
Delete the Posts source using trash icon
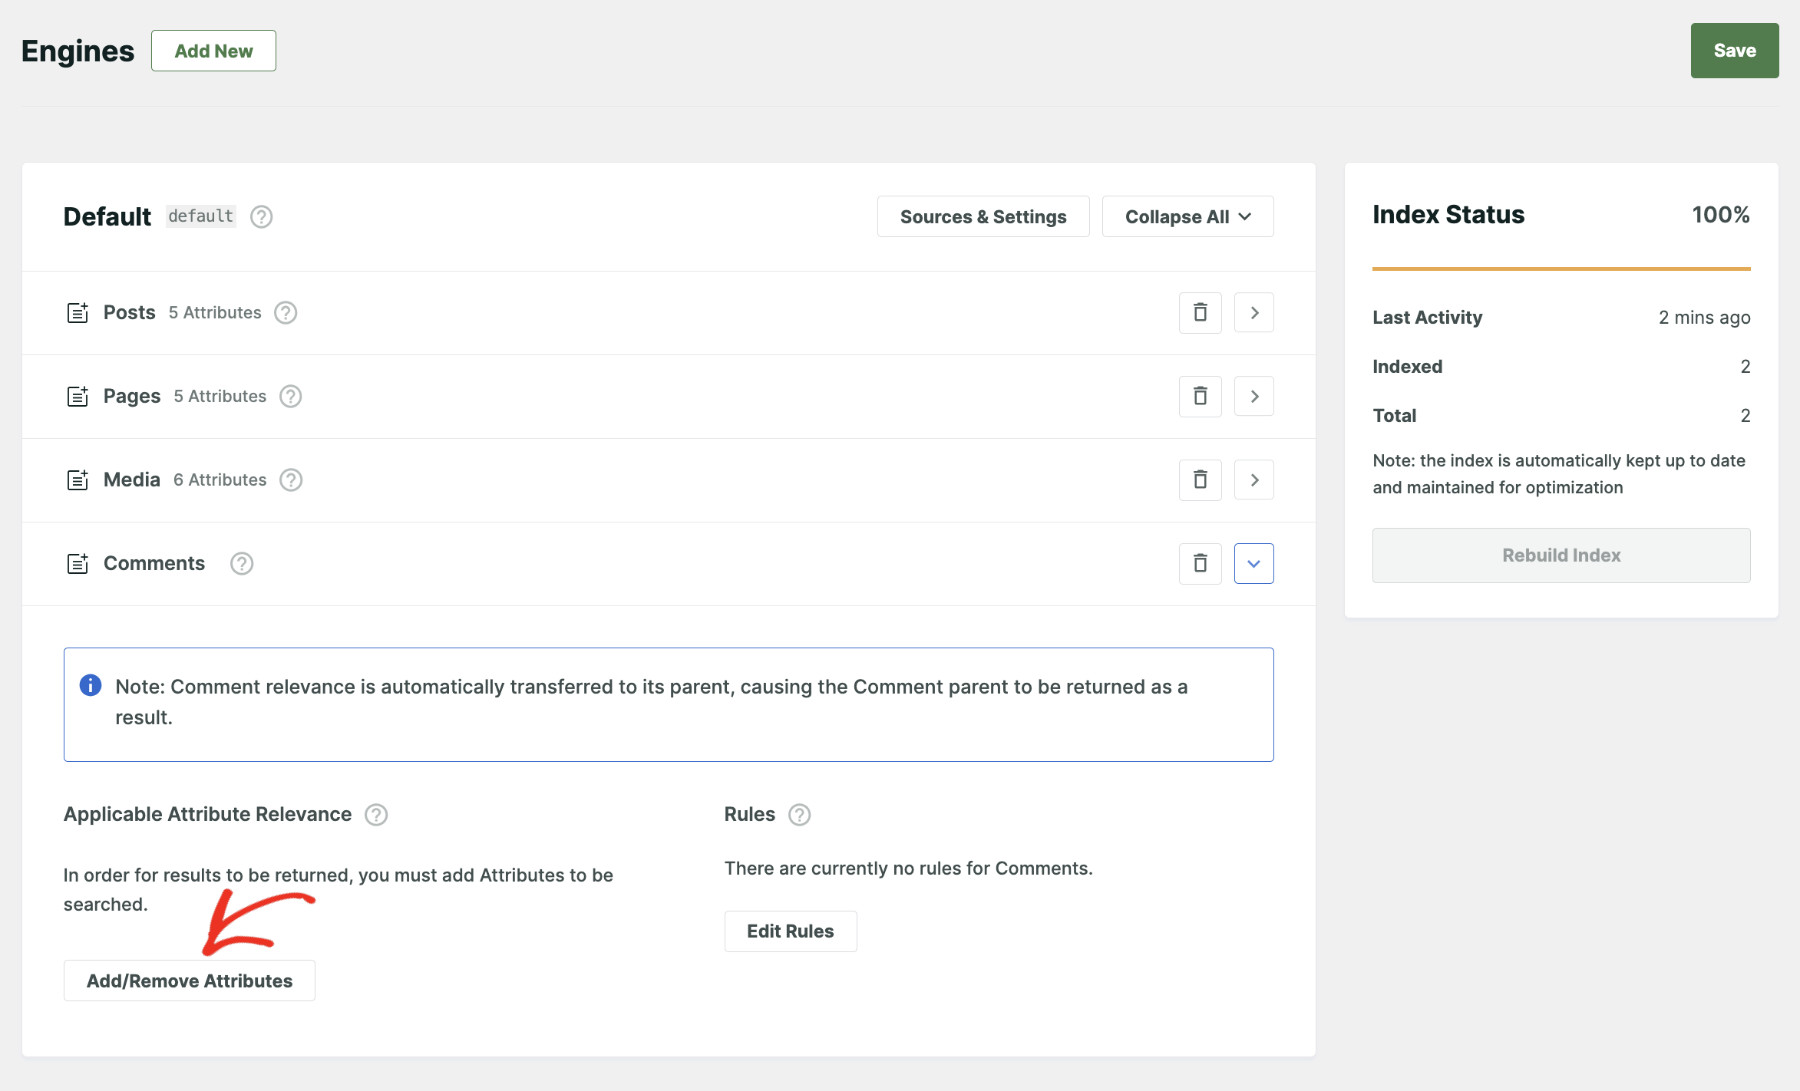click(x=1199, y=312)
